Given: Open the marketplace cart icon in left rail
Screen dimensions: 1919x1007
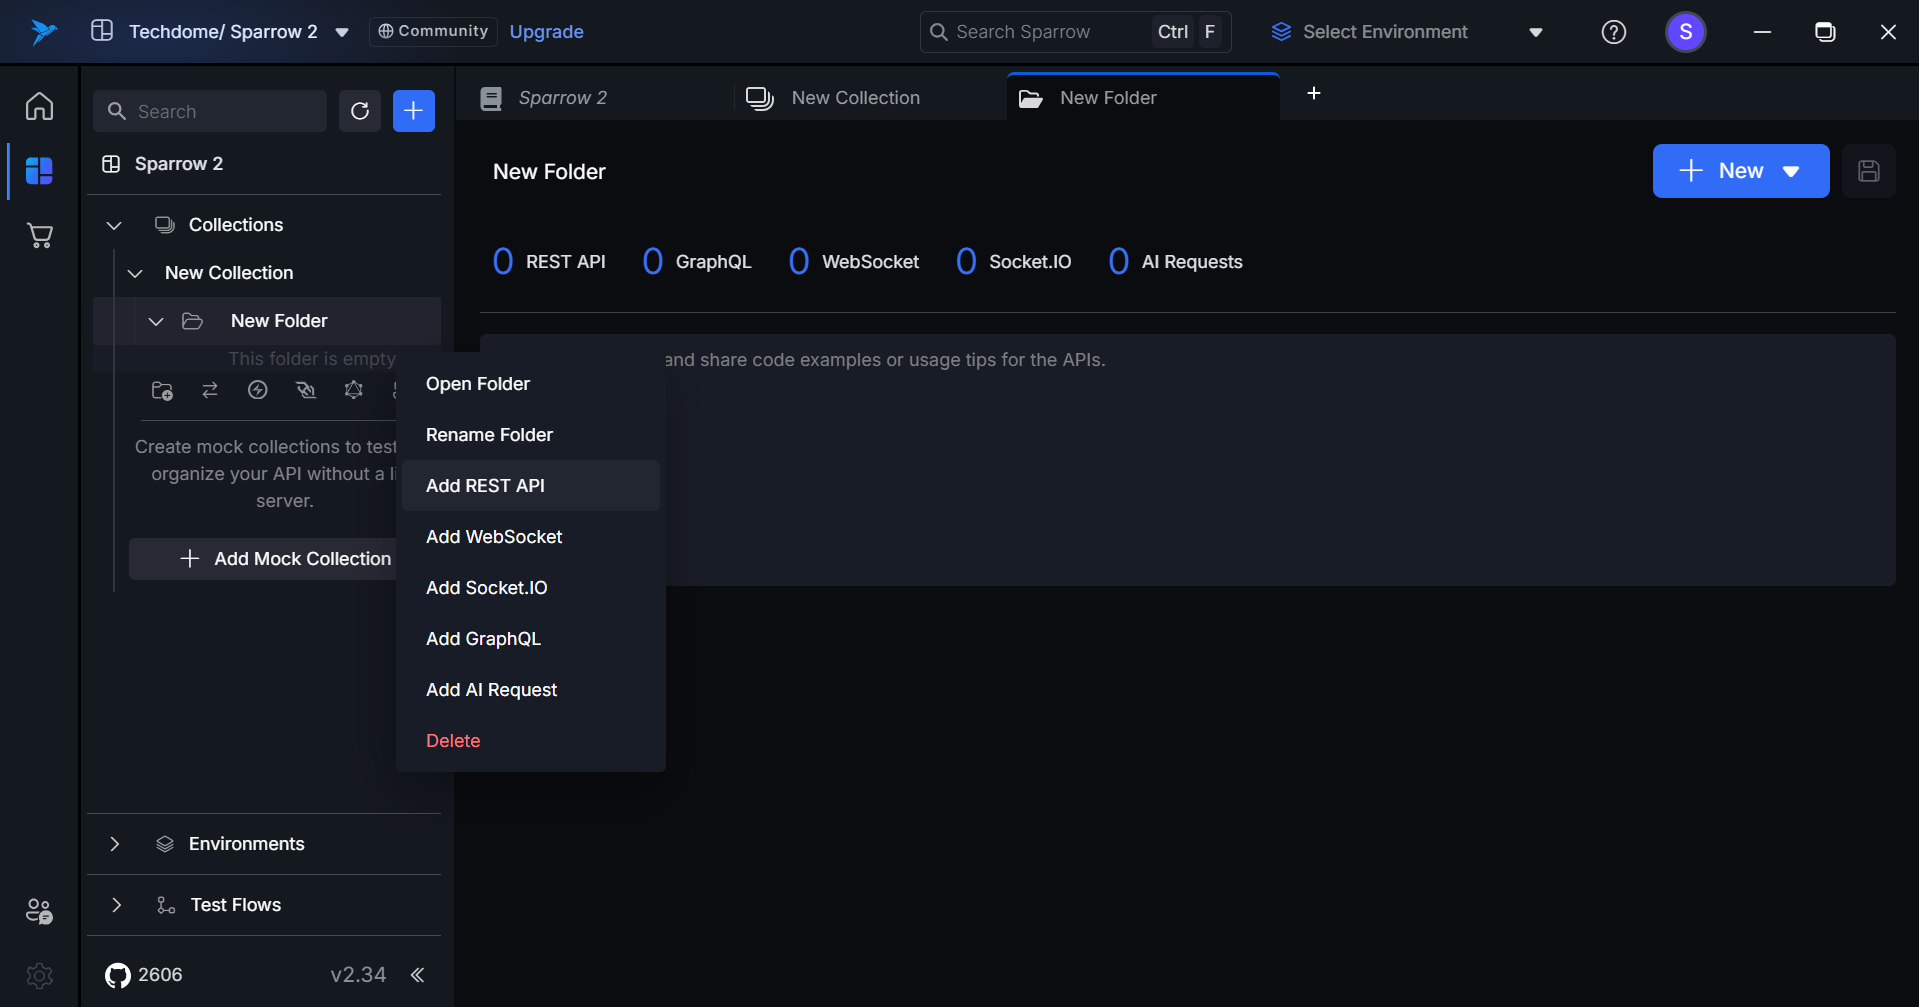Looking at the screenshot, I should pyautogui.click(x=40, y=236).
